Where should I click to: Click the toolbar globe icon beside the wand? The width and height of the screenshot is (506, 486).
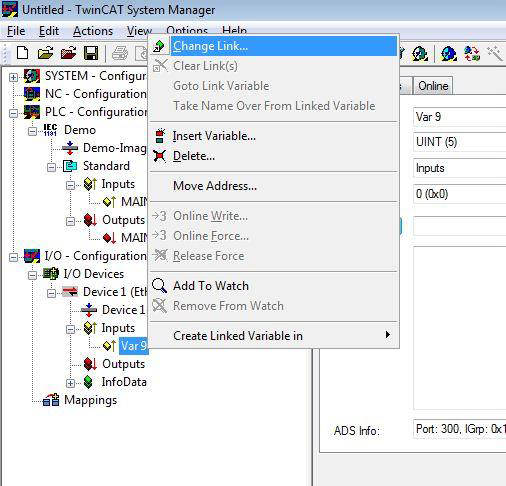pyautogui.click(x=449, y=53)
